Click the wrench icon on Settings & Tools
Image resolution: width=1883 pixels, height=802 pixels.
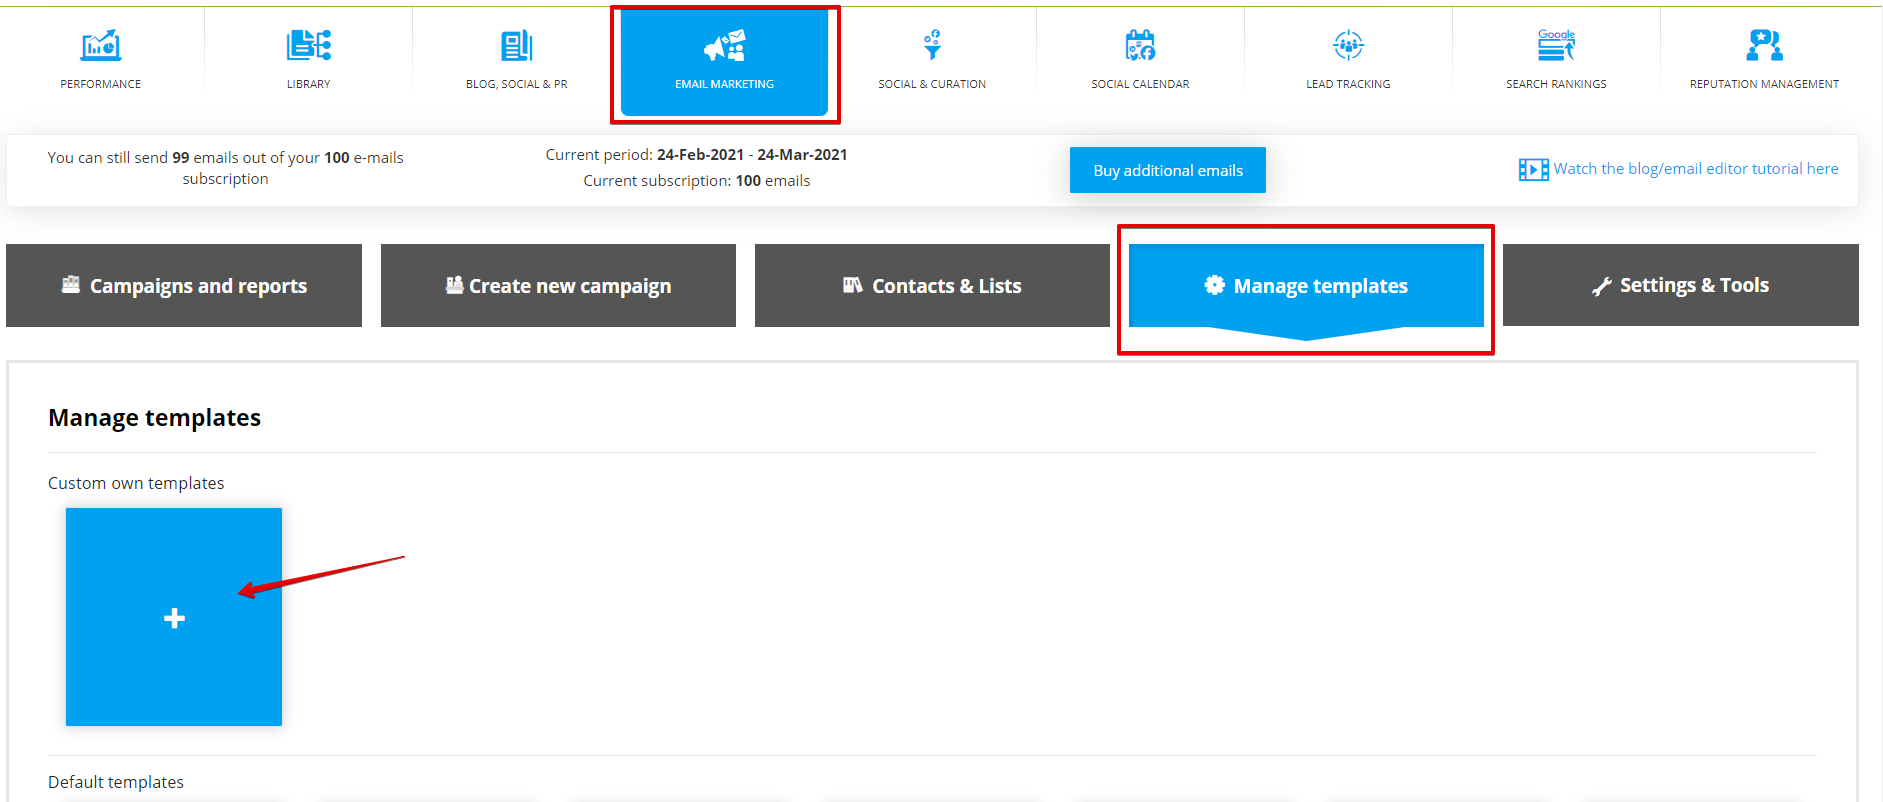[x=1601, y=286]
